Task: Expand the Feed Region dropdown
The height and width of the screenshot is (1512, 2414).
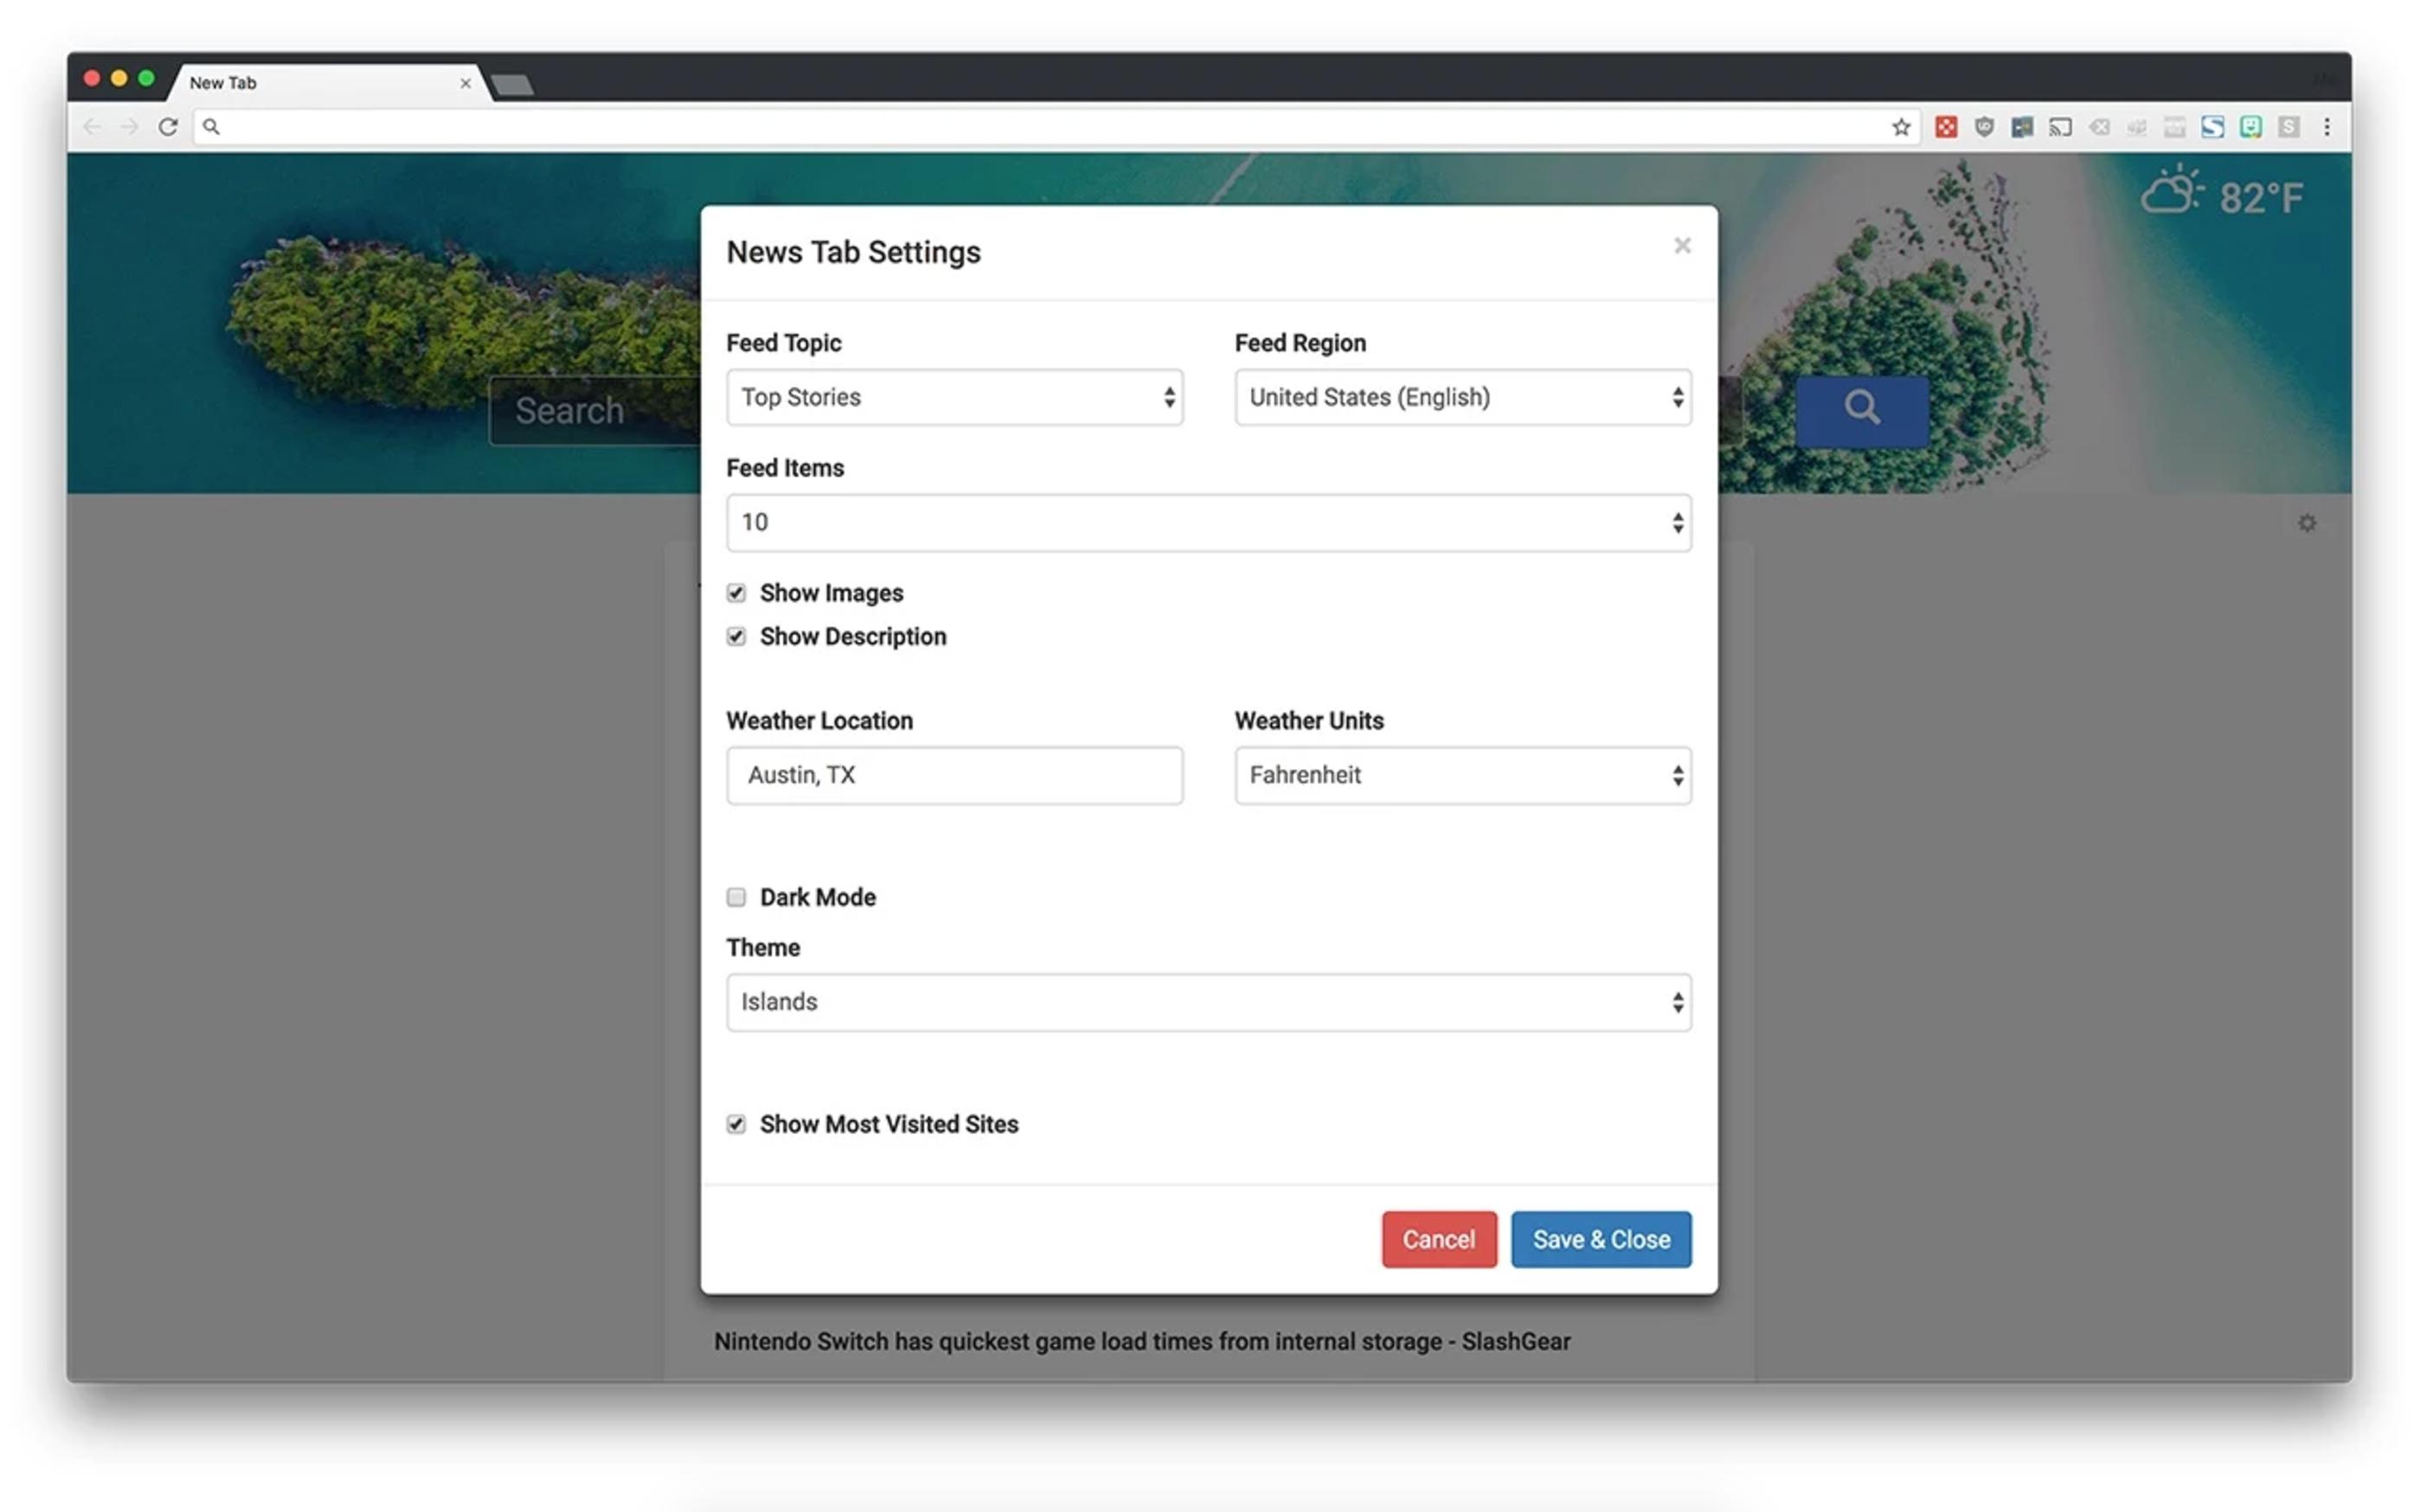Action: 1462,397
